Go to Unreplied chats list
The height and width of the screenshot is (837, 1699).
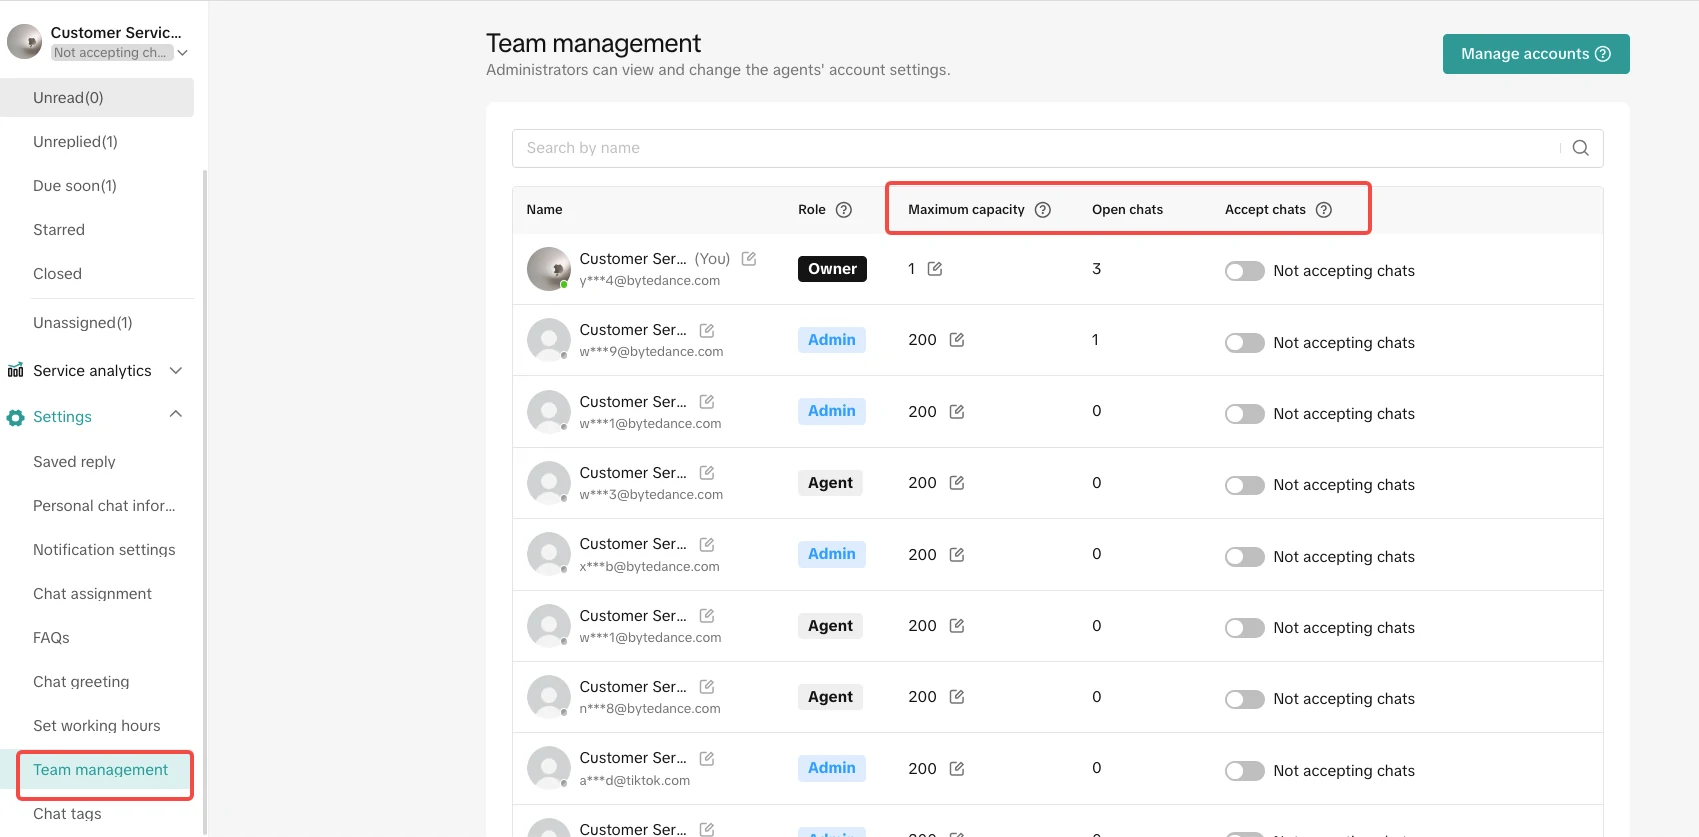(x=75, y=142)
